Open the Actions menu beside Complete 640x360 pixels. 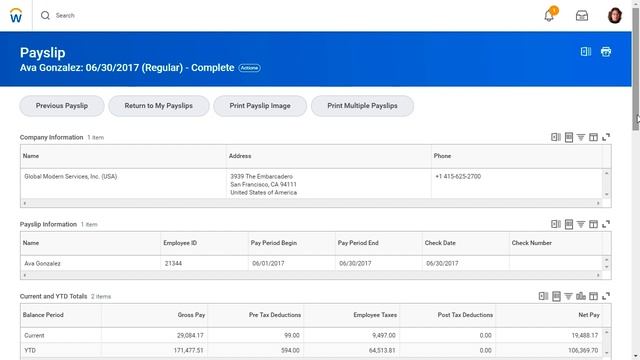point(249,68)
